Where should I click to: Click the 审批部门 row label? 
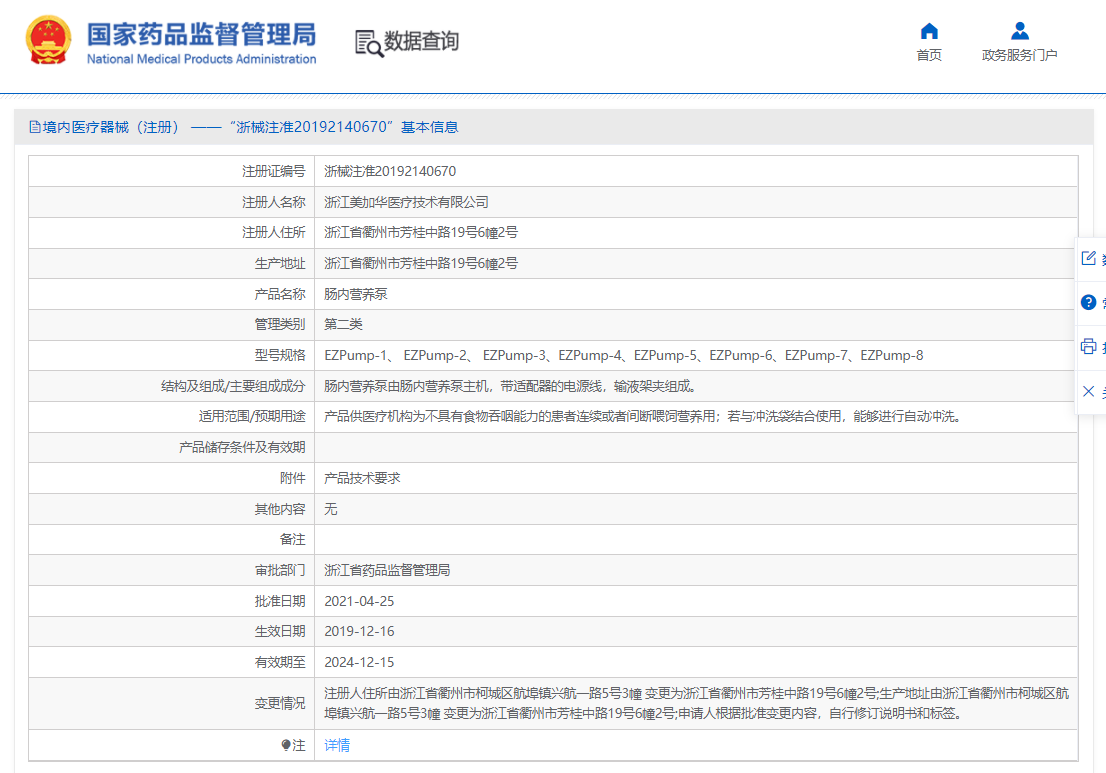coord(280,571)
